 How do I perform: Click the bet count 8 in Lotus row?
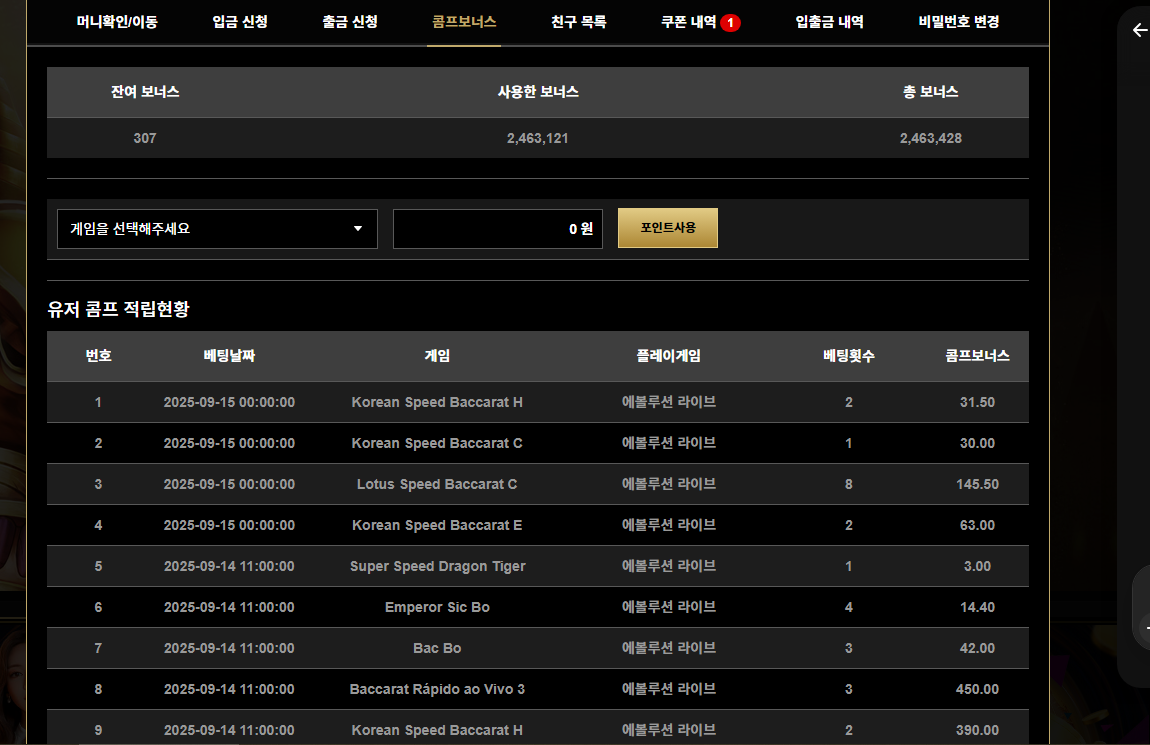tap(849, 484)
